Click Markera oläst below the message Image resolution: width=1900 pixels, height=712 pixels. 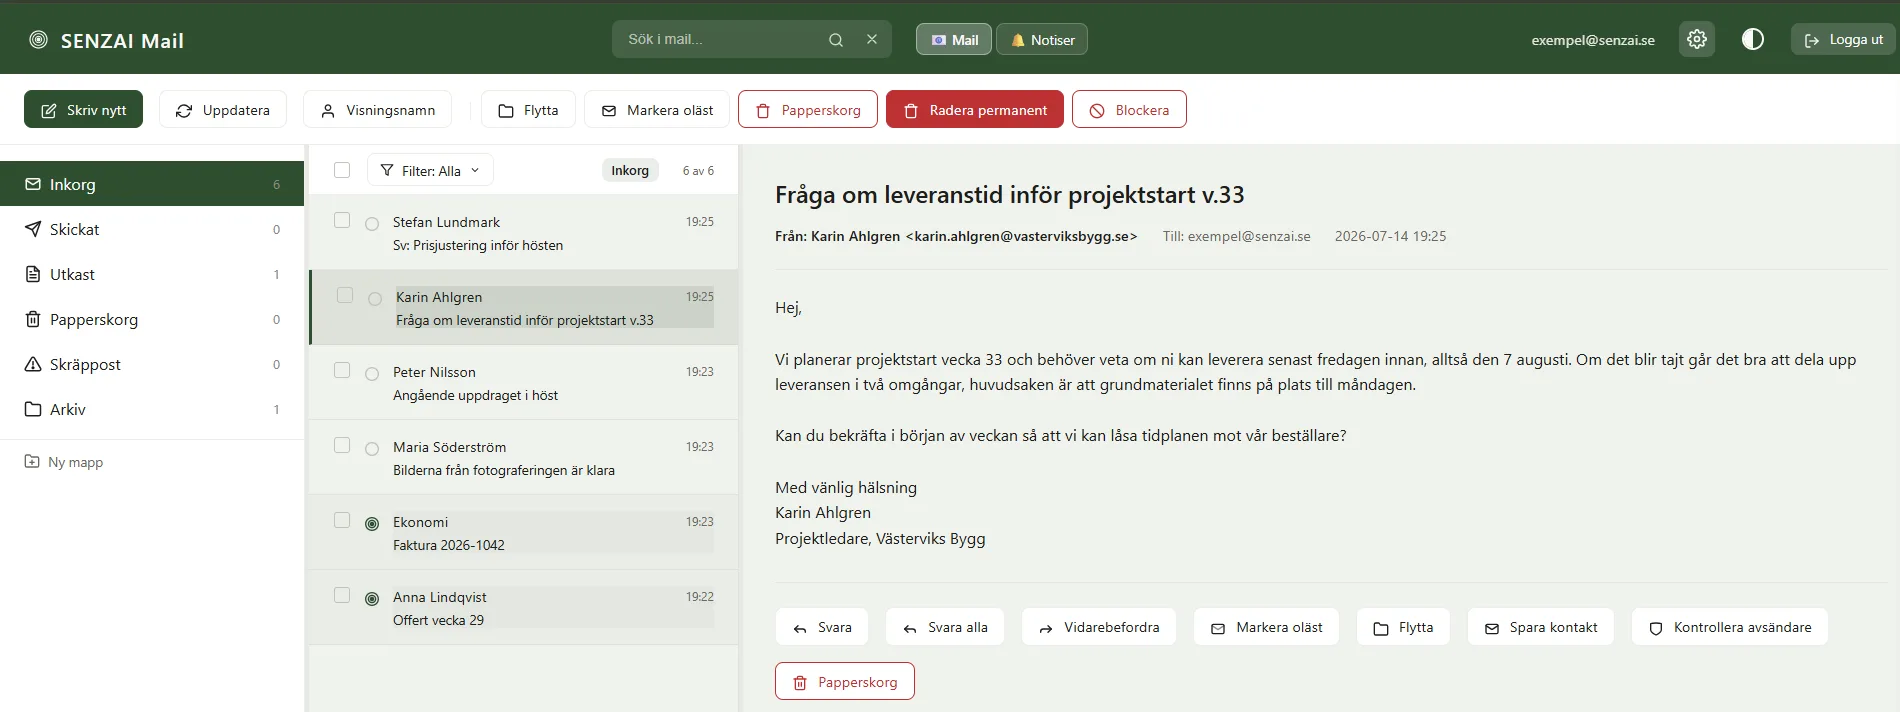tap(1267, 627)
